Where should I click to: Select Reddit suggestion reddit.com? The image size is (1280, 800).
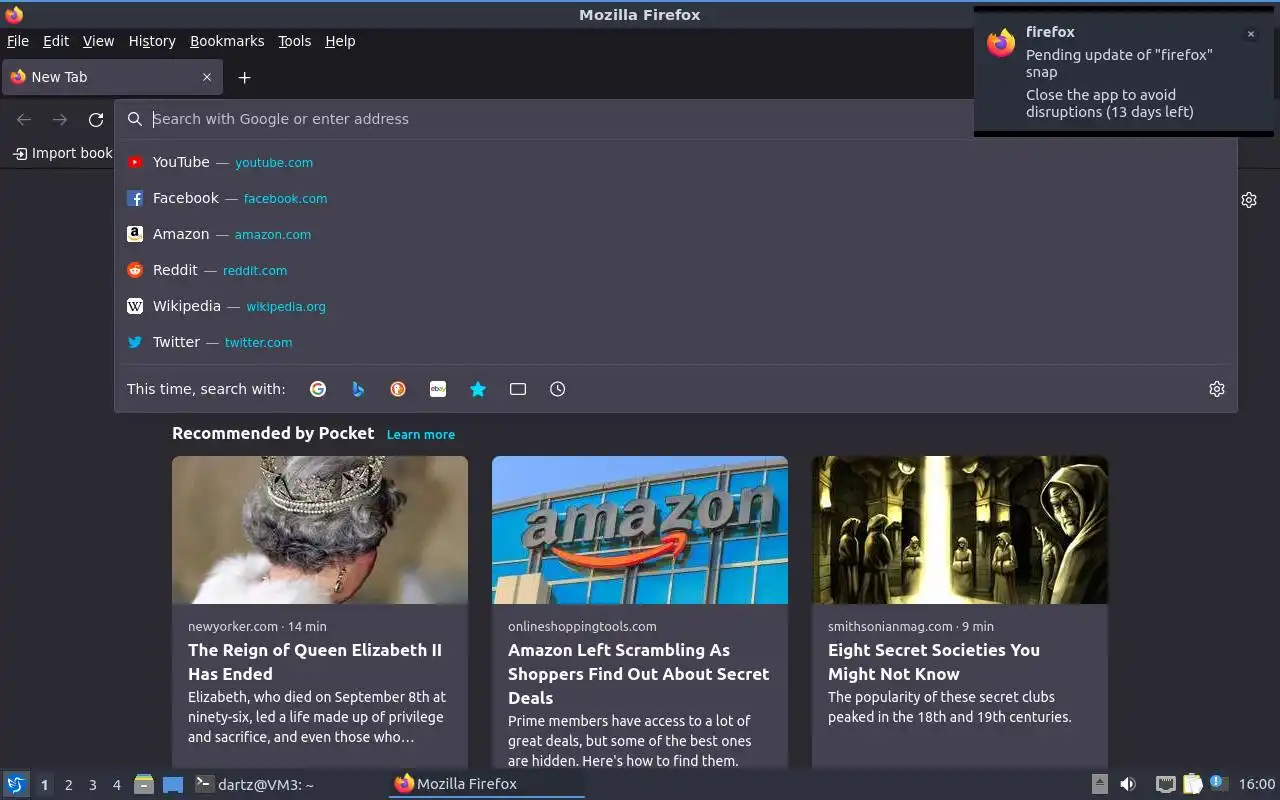click(676, 270)
